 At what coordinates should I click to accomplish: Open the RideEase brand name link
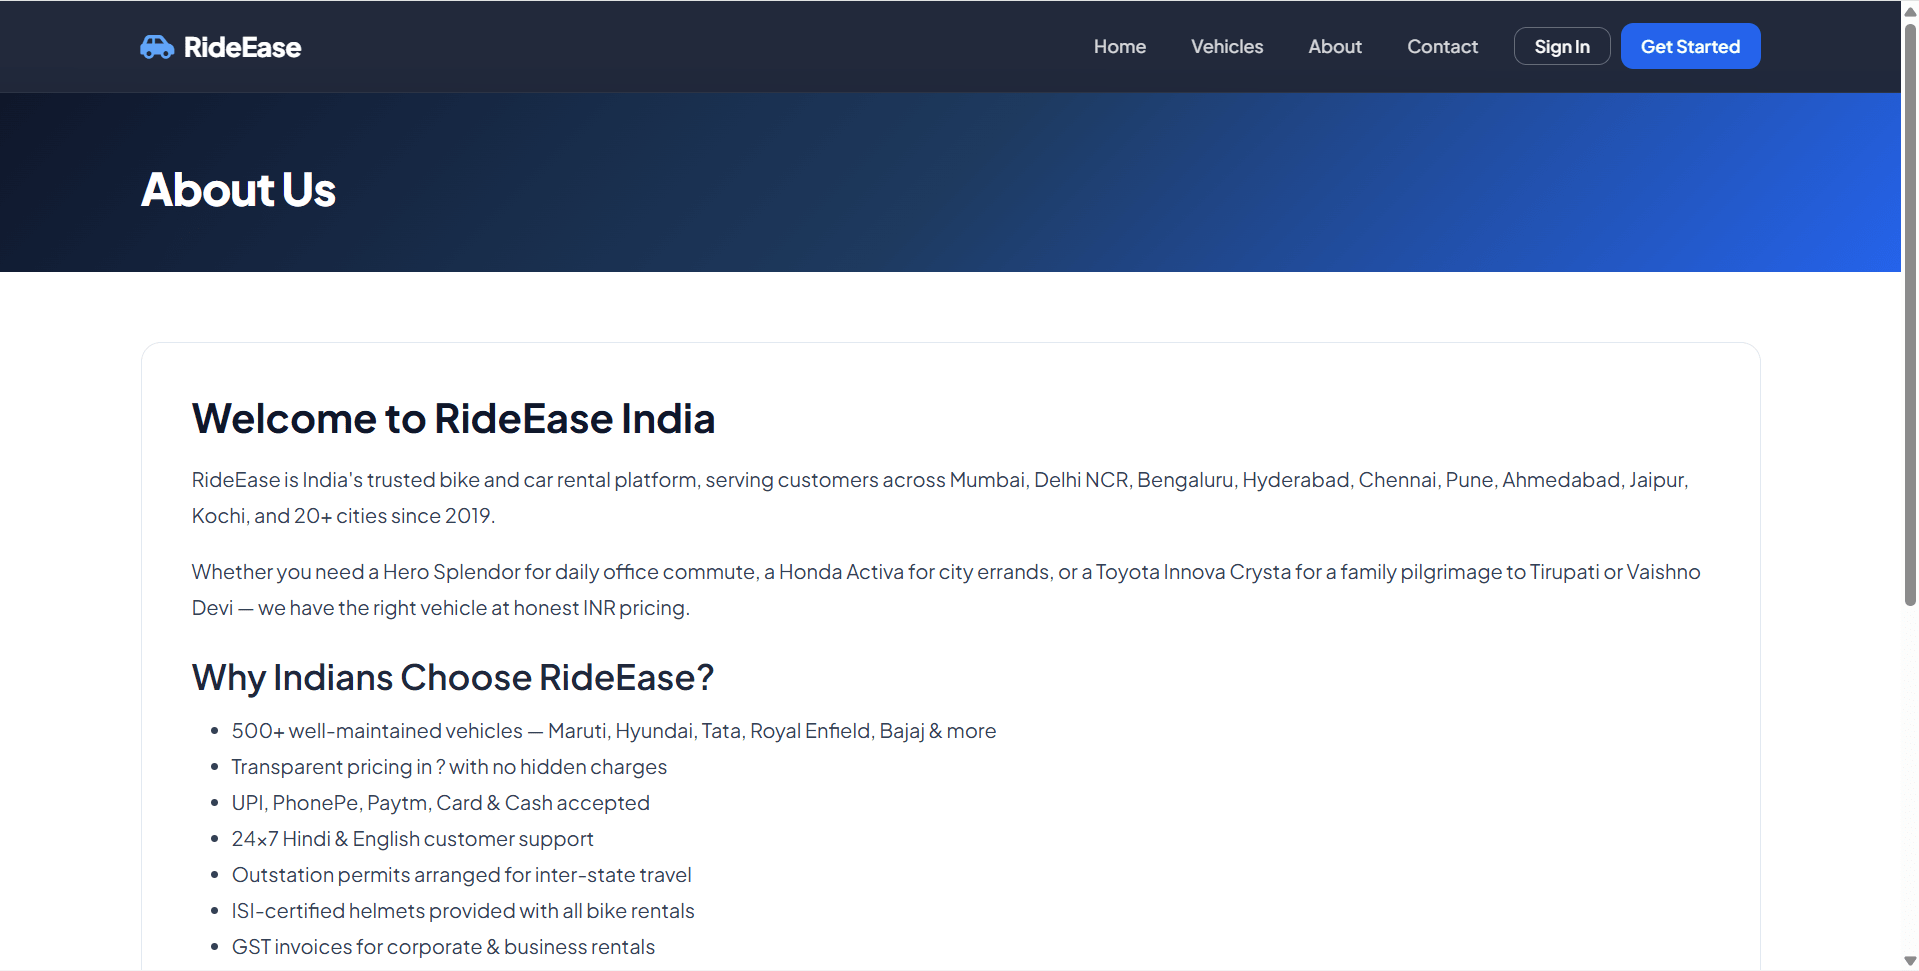[242, 47]
